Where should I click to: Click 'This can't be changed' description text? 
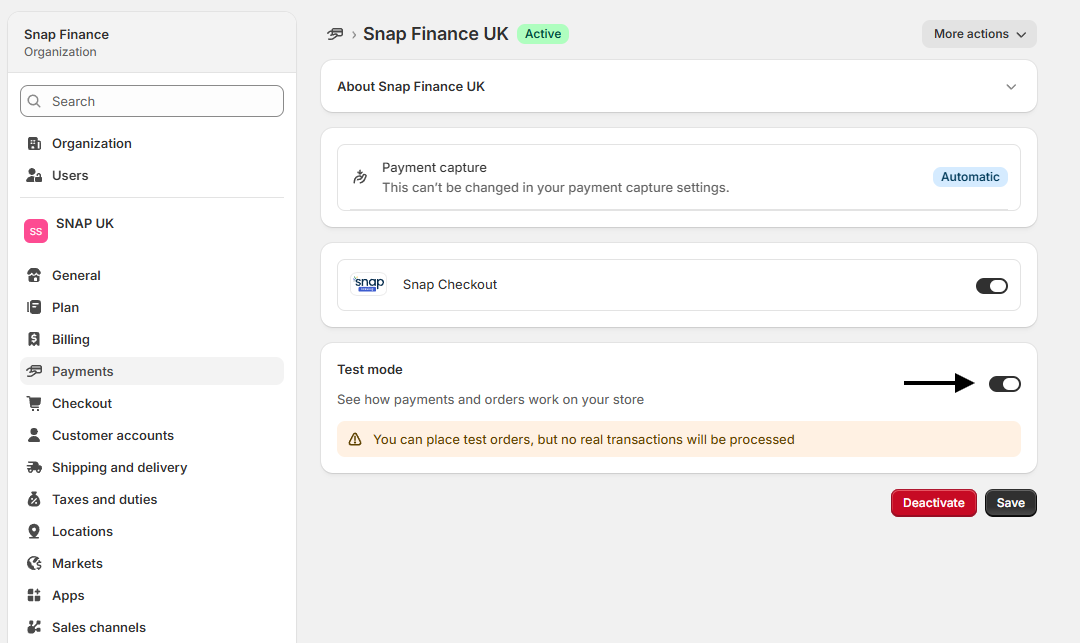[555, 187]
